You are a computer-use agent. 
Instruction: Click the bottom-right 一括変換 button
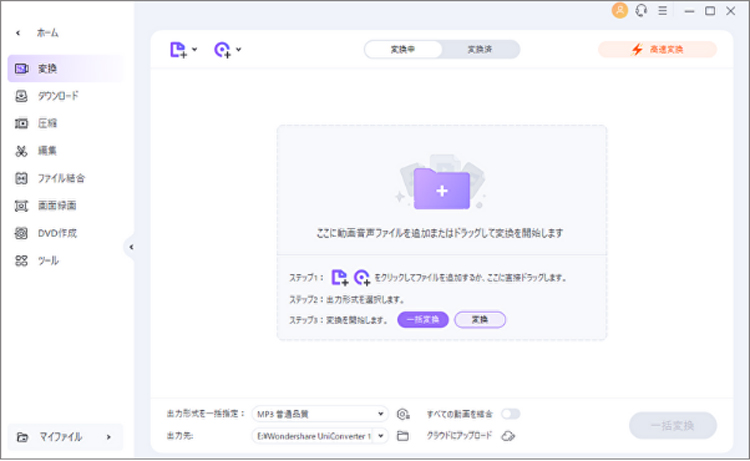(673, 426)
